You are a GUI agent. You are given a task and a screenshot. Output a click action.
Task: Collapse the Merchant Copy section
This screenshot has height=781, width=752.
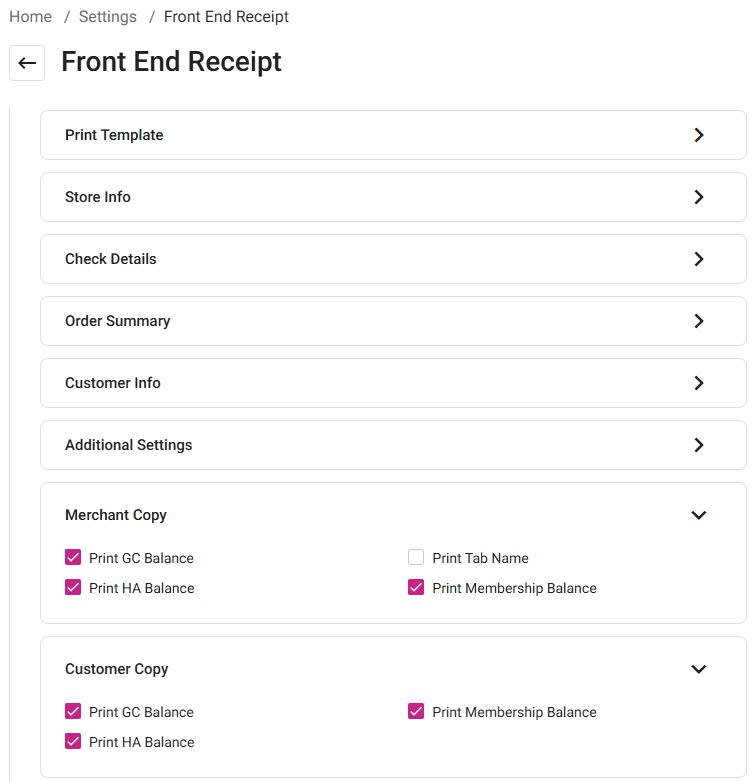tap(698, 515)
